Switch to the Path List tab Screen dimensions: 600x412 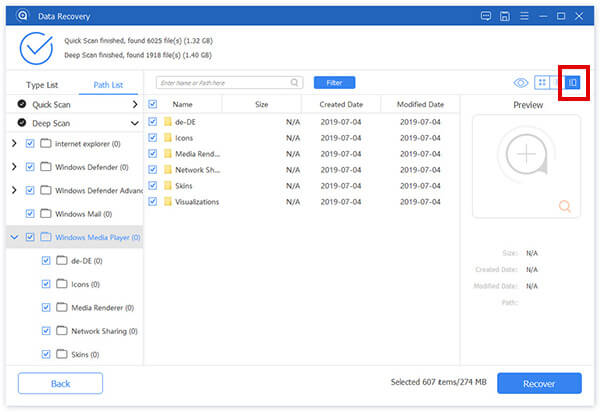108,85
